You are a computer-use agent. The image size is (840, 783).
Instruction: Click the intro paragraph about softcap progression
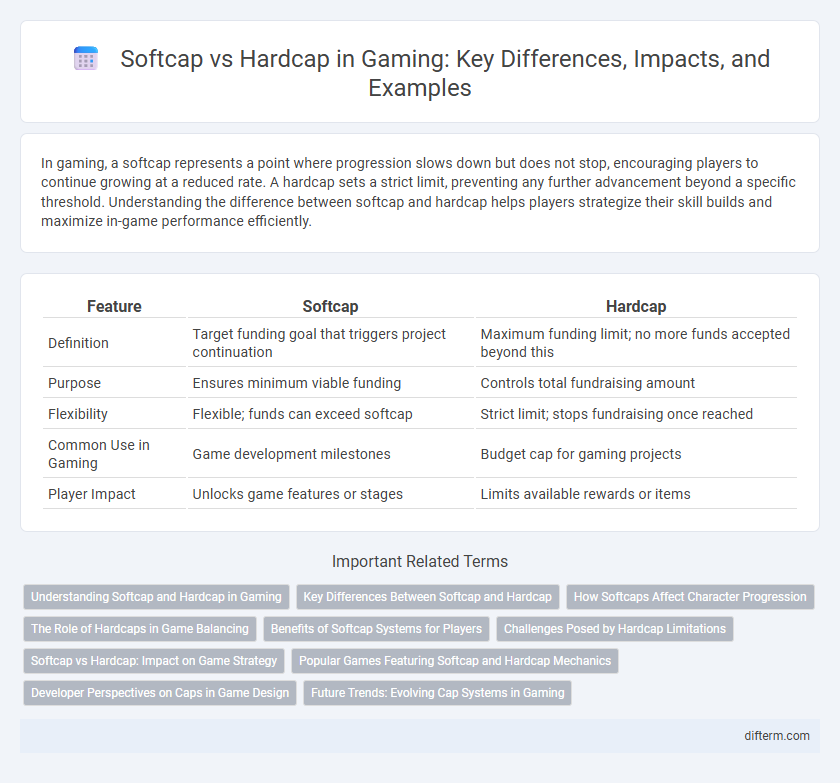pos(418,192)
